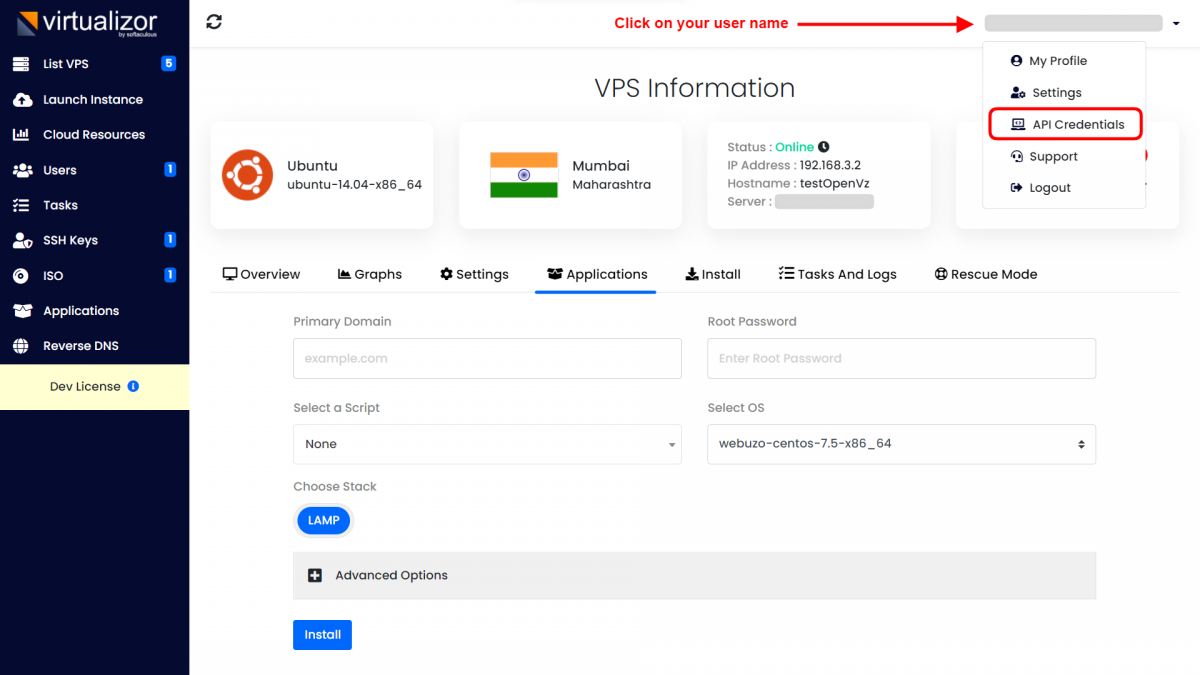This screenshot has width=1200, height=675.
Task: Click the Launch Instance rocket icon
Action: (25, 99)
